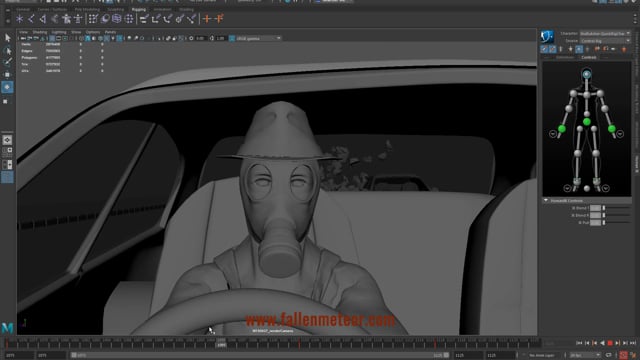Open the playback speed fps dropdown
The height and width of the screenshot is (360, 640).
click(x=585, y=355)
